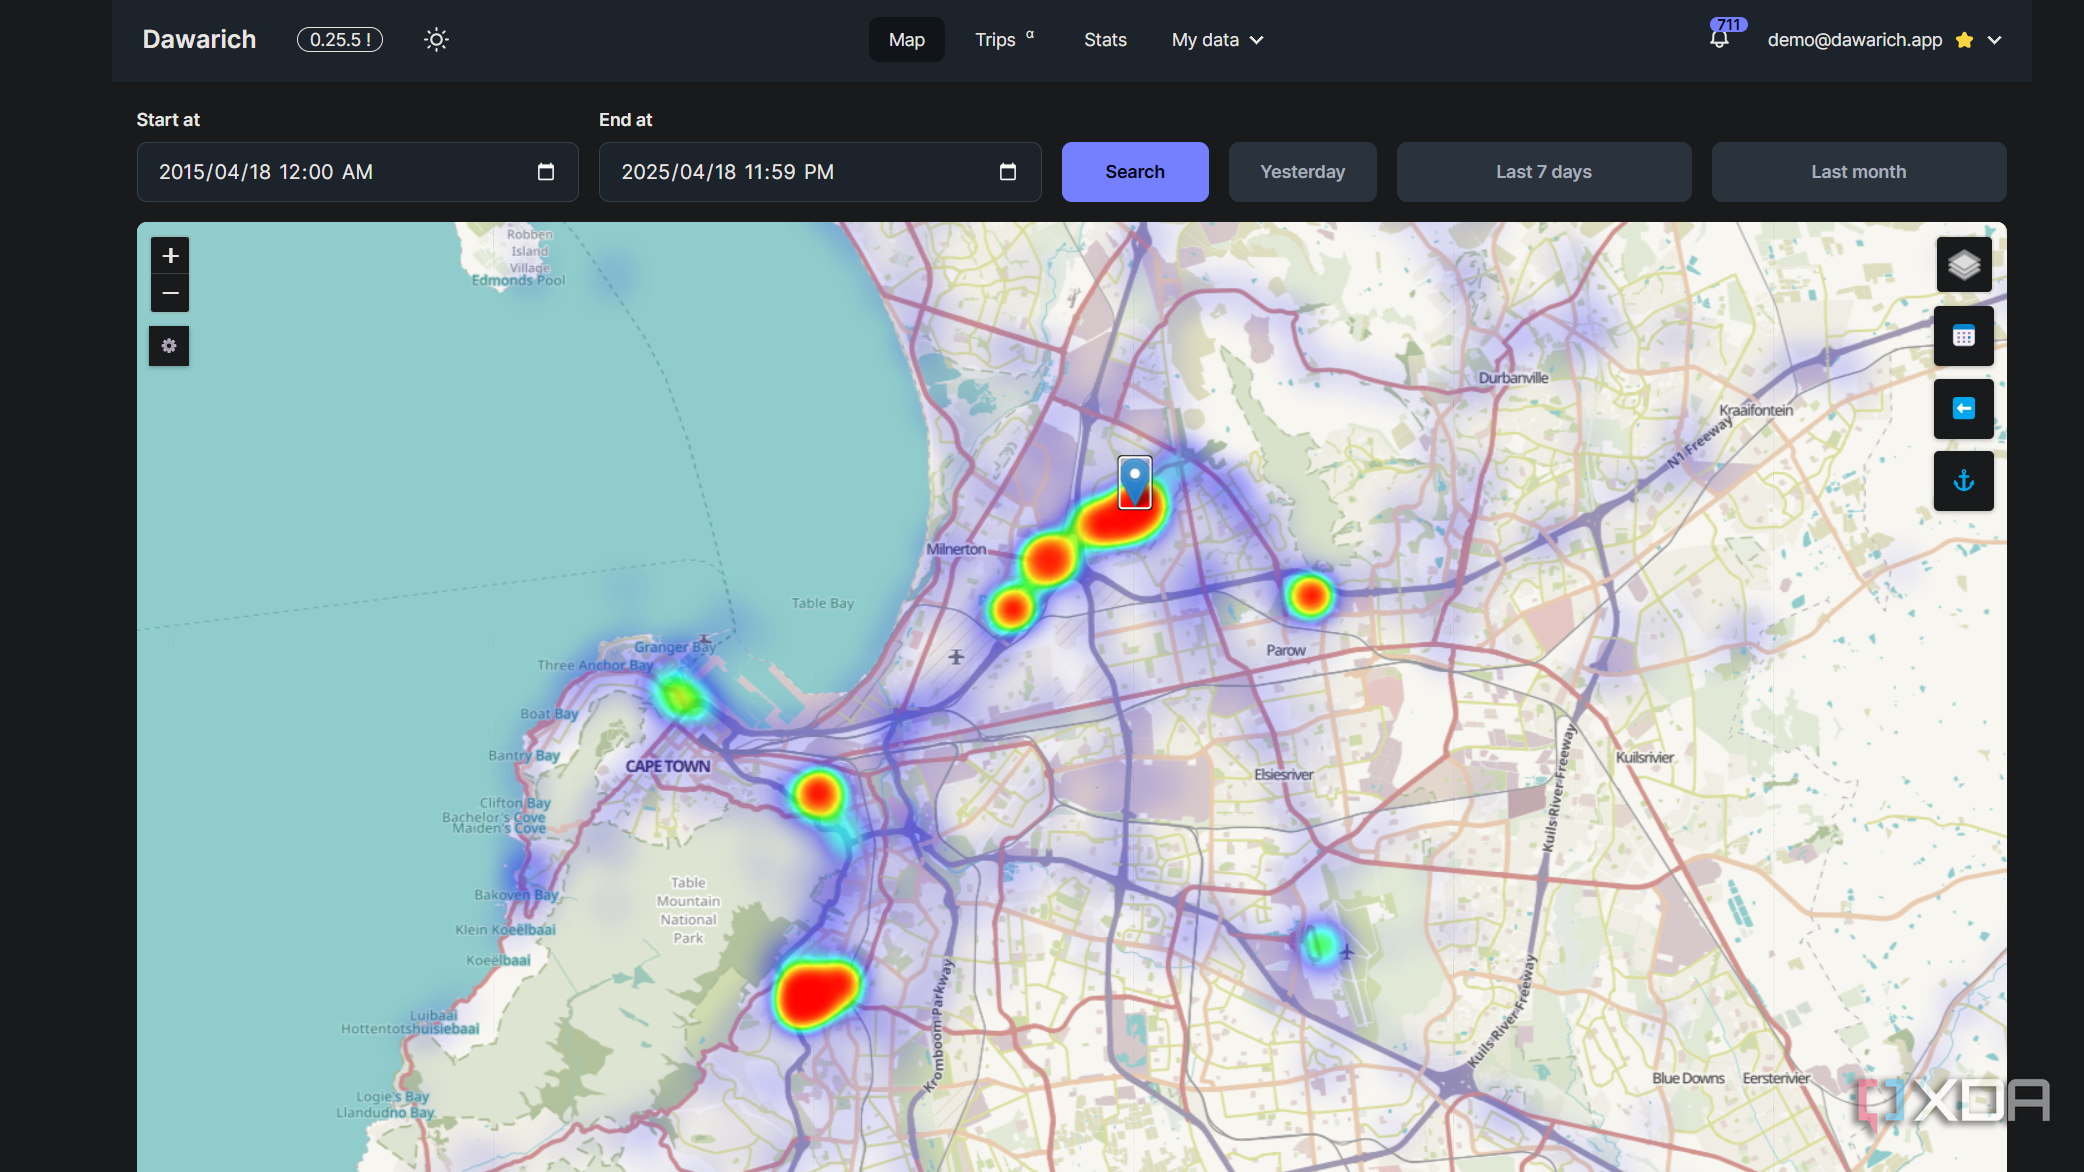Click the Elsiesrivier map label
The height and width of the screenshot is (1172, 2084).
click(1284, 775)
